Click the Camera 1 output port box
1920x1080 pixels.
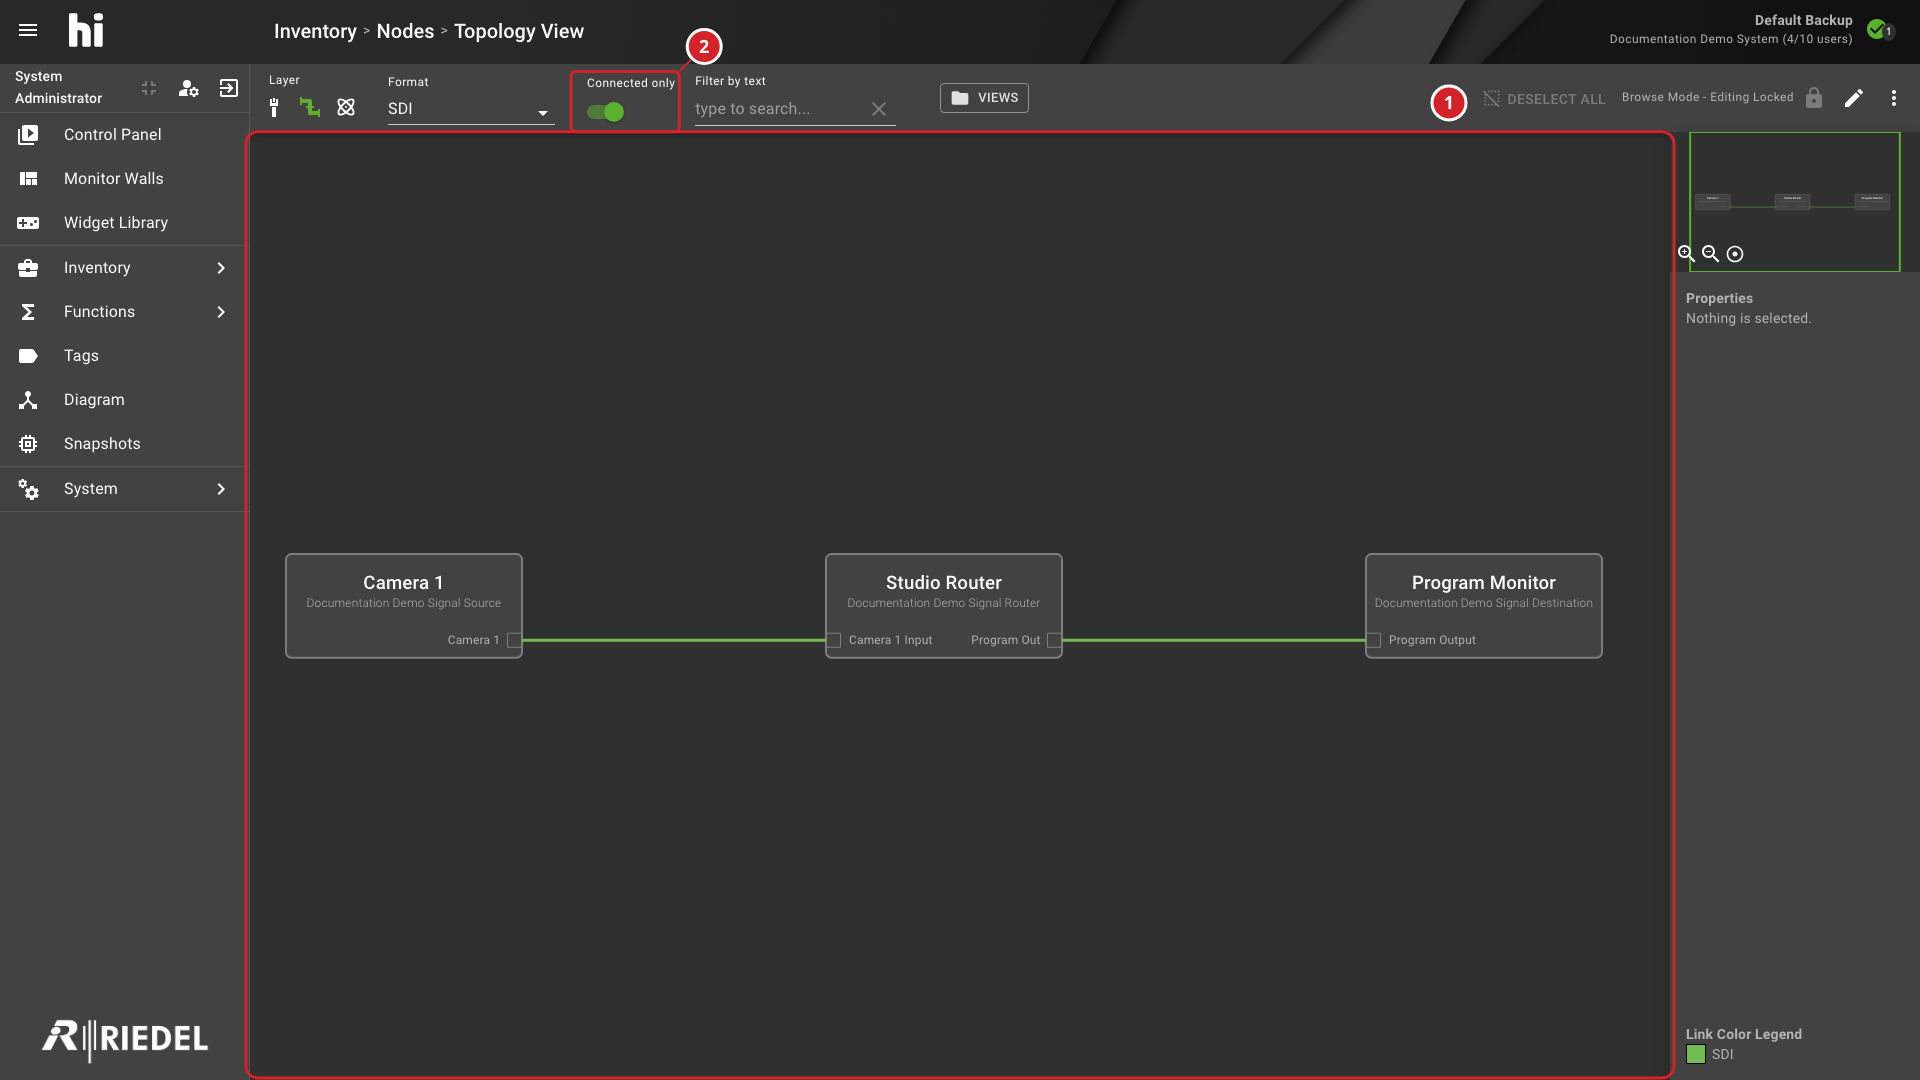pyautogui.click(x=514, y=640)
